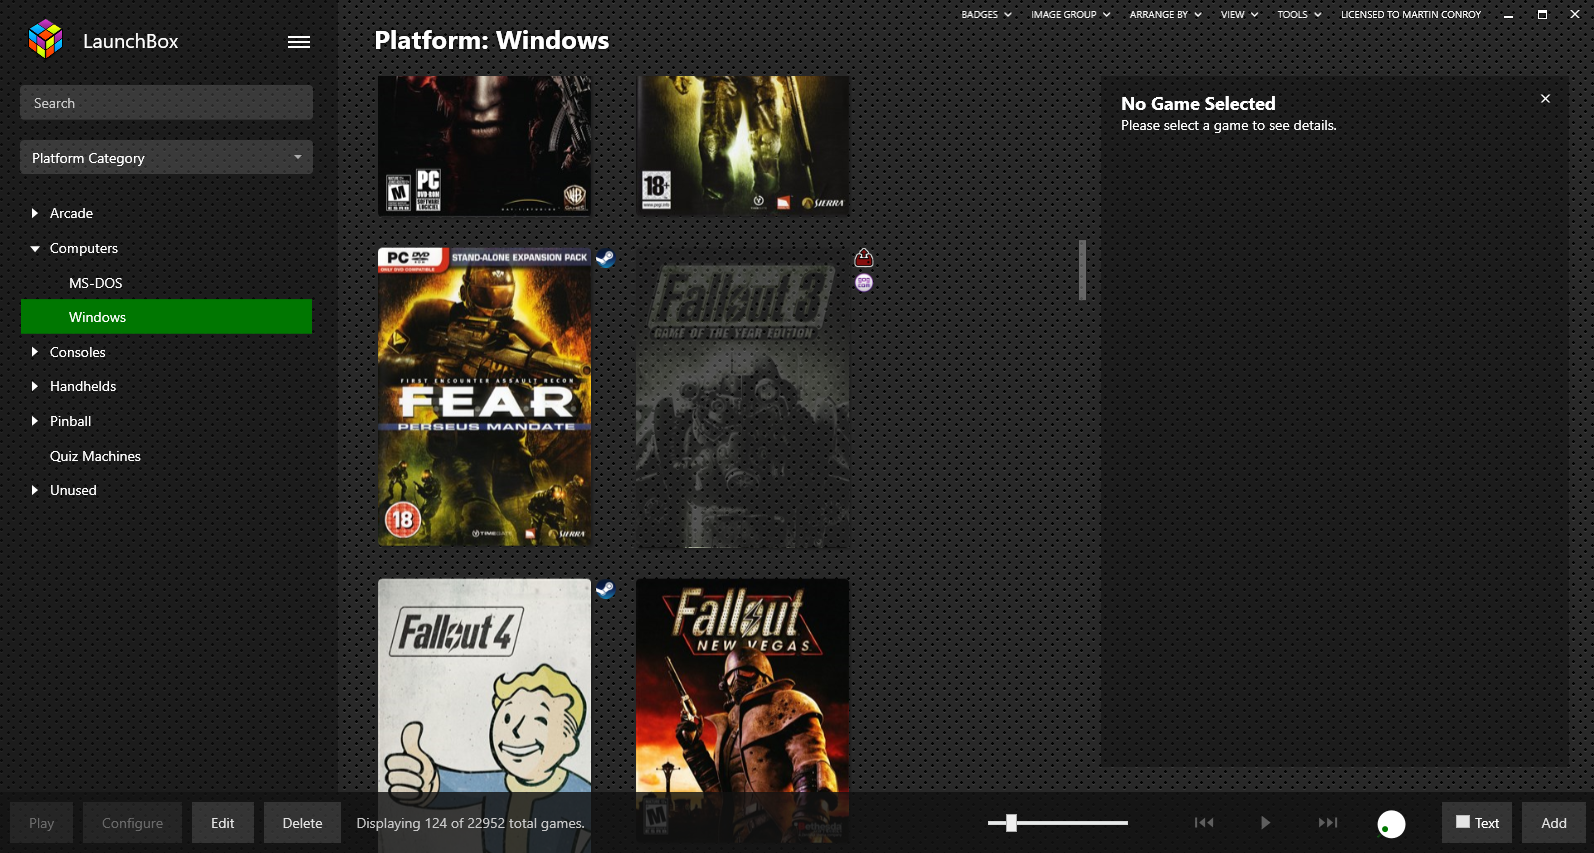
Task: Expand the Unused category
Action: pos(35,490)
